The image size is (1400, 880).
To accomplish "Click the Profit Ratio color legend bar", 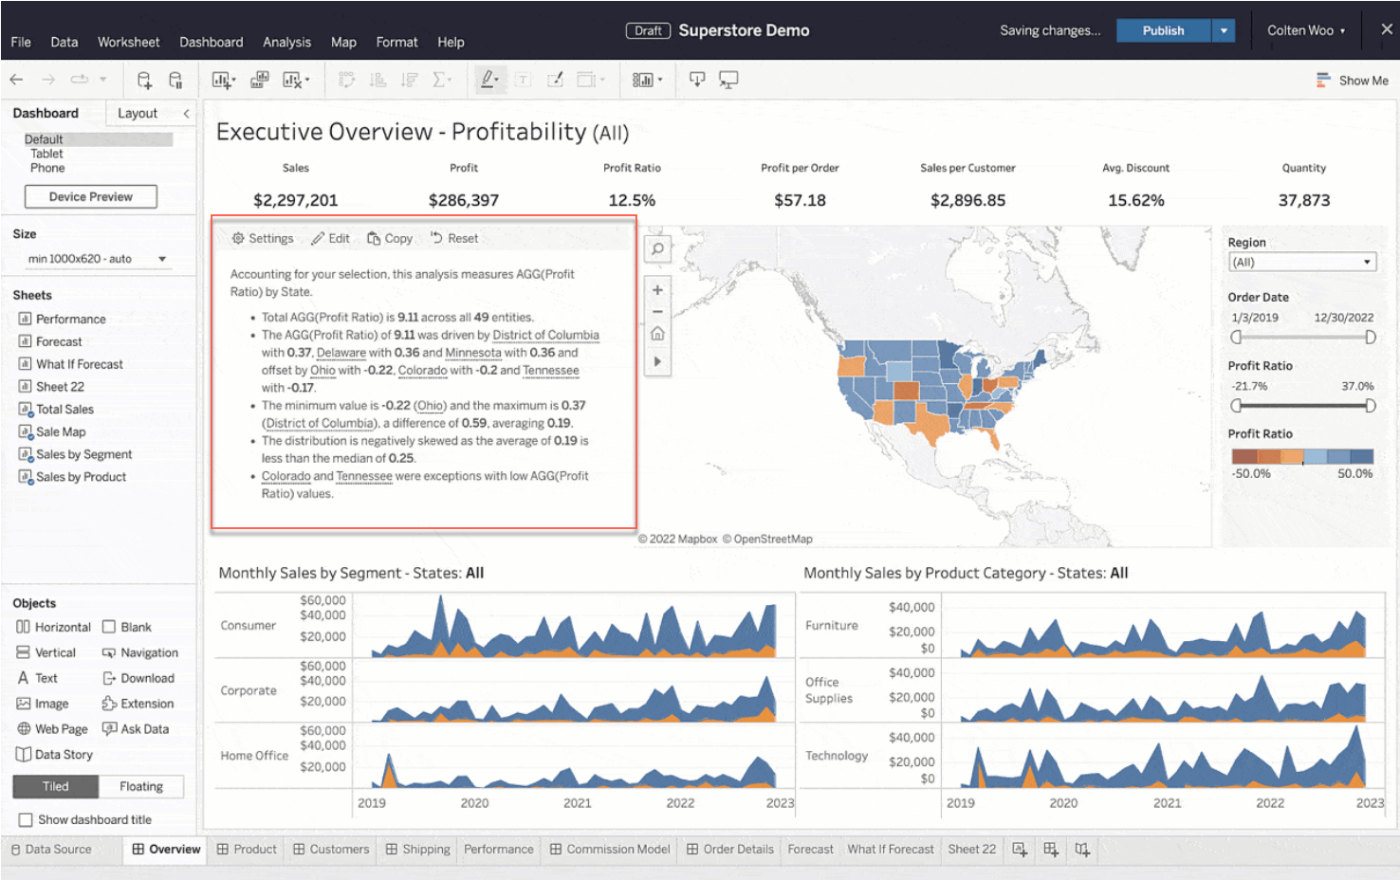I will [1303, 456].
